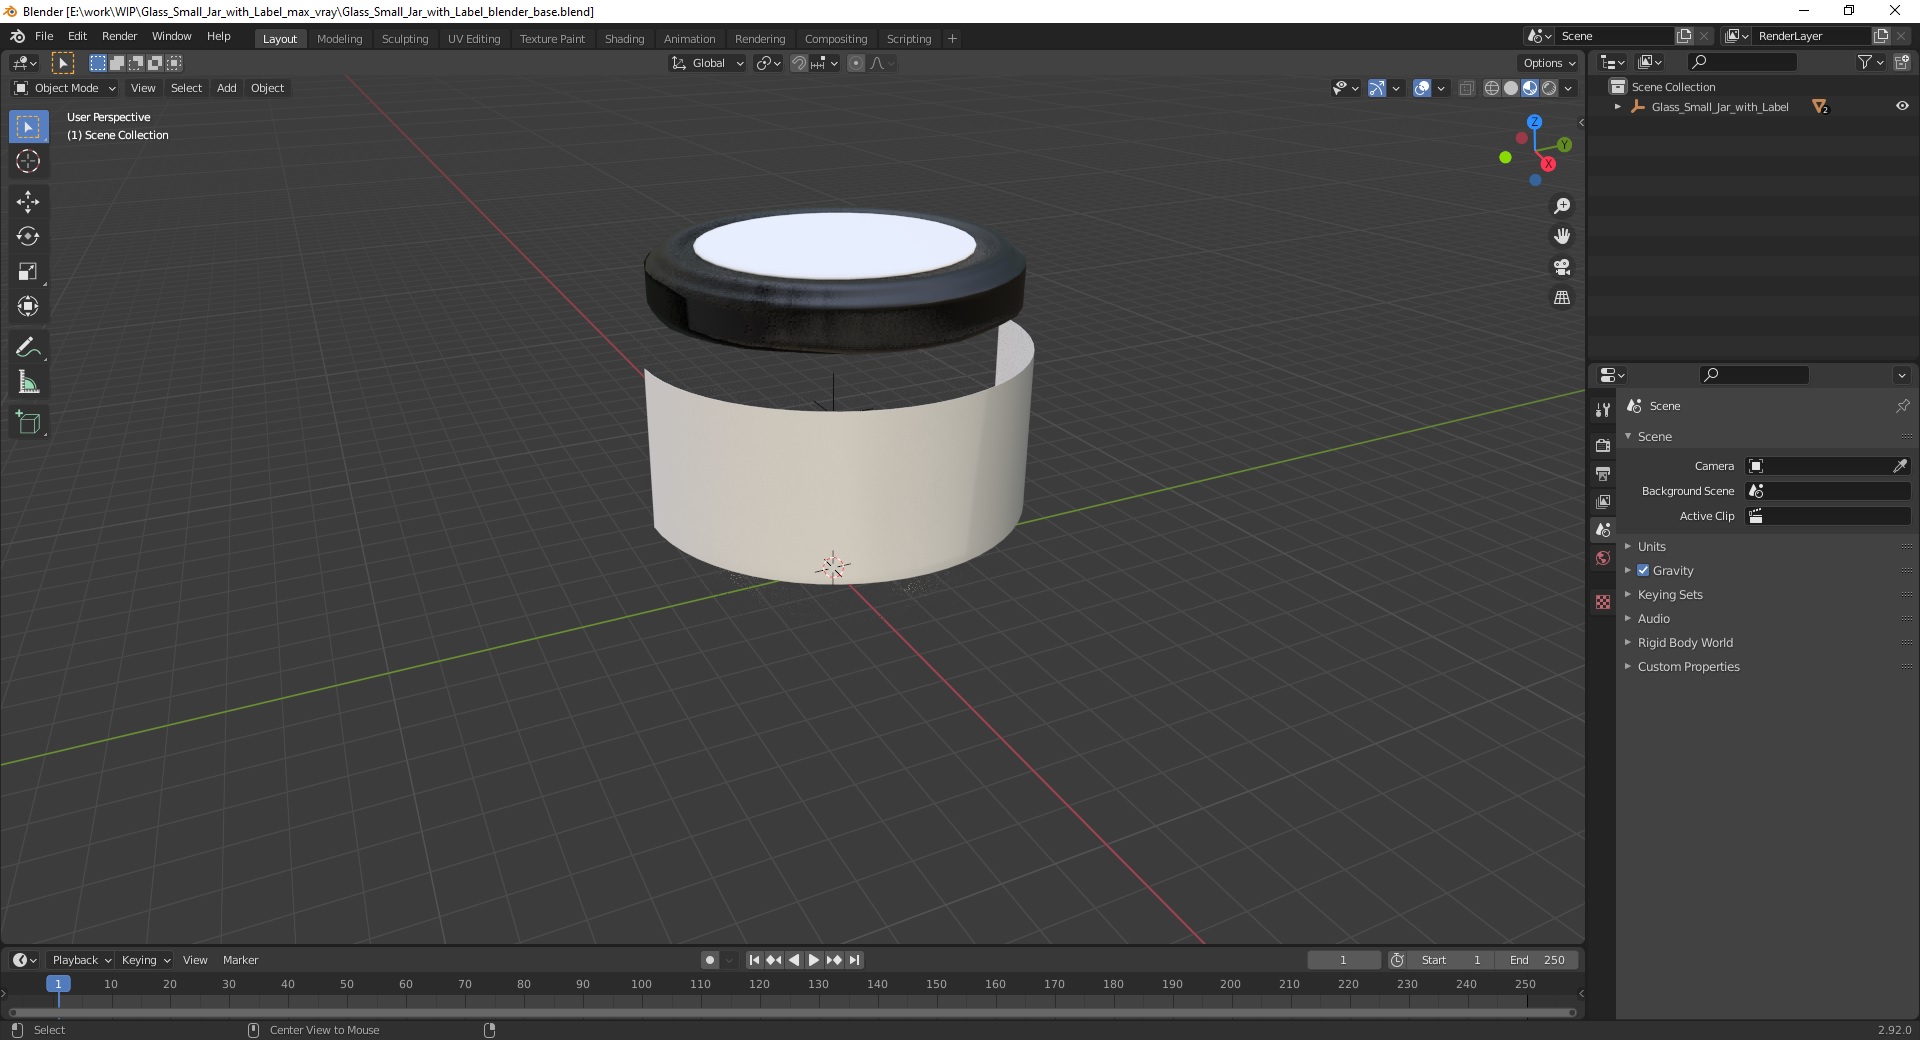Jump to the timeline end frame
Image resolution: width=1920 pixels, height=1040 pixels.
click(x=854, y=960)
